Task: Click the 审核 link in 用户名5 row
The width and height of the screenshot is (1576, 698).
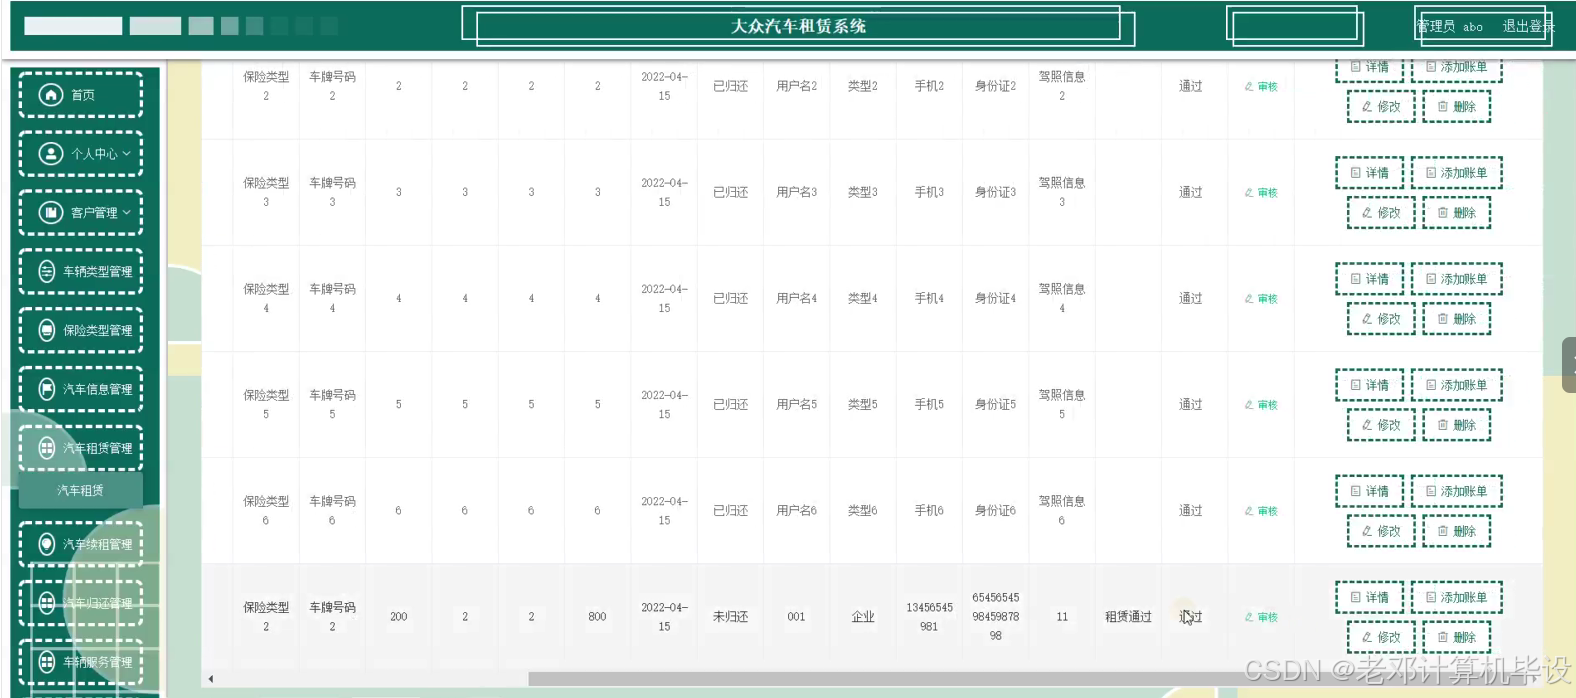Action: coord(1261,405)
